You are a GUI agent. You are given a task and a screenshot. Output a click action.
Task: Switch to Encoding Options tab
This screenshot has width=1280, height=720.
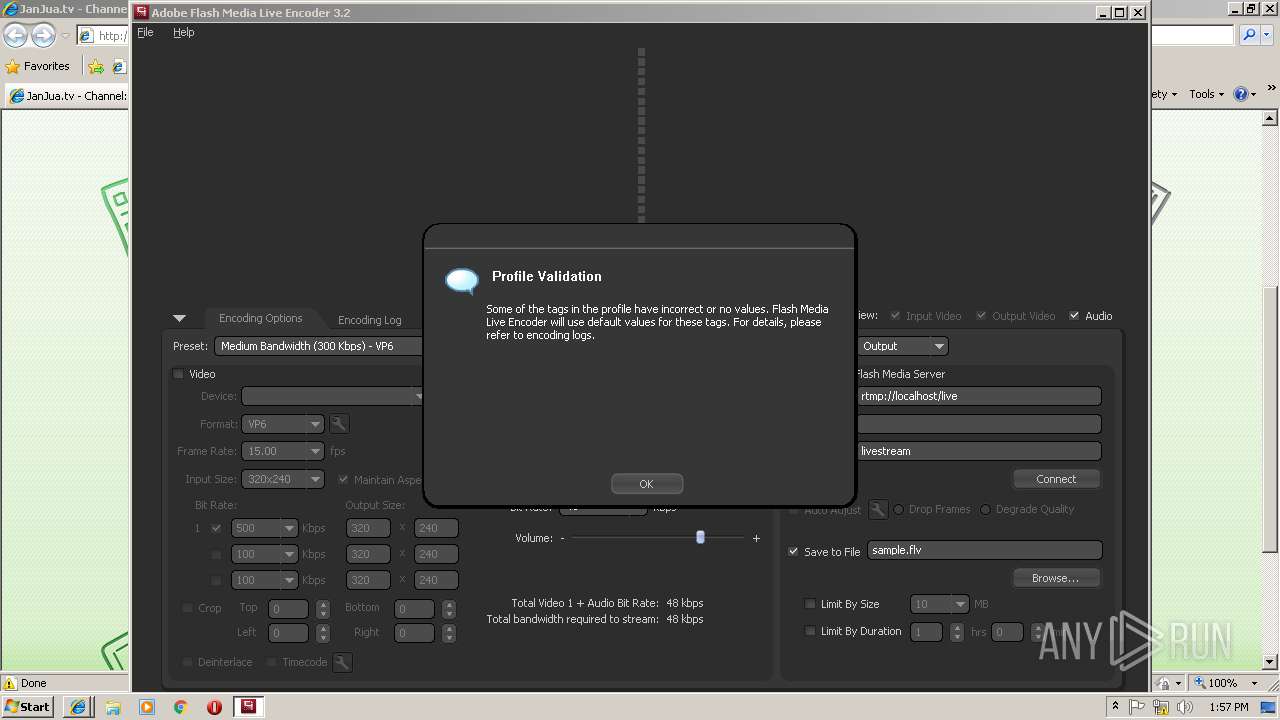tap(260, 318)
